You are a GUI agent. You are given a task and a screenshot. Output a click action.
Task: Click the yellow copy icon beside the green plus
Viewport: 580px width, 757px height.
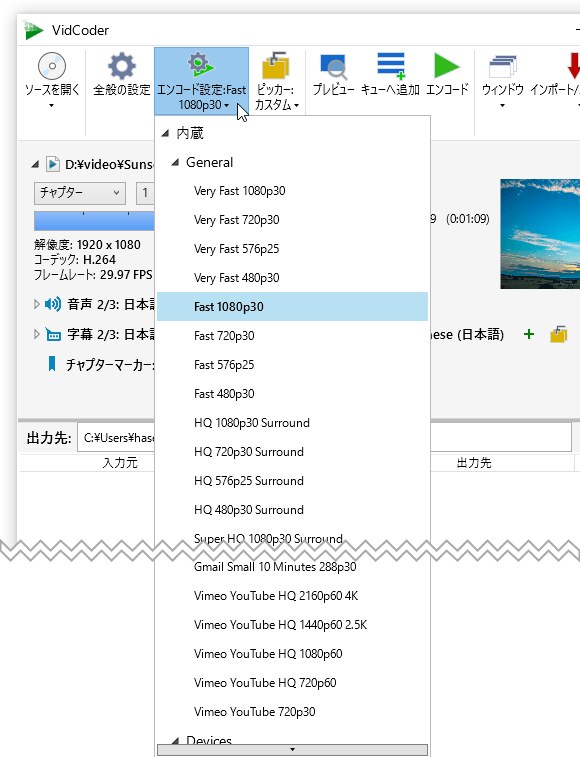[559, 334]
